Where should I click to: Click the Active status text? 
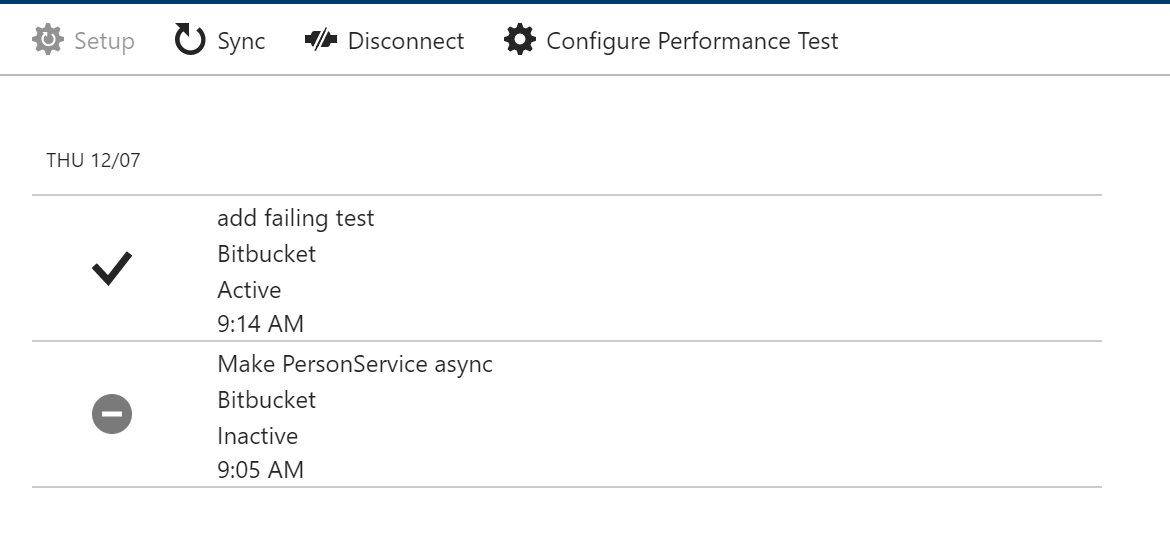click(x=249, y=290)
